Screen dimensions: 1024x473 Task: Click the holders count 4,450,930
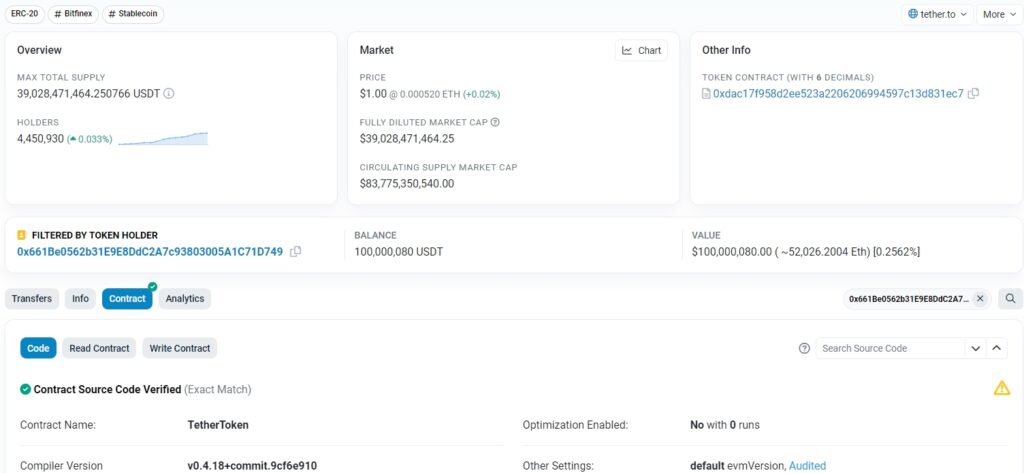[x=40, y=139]
